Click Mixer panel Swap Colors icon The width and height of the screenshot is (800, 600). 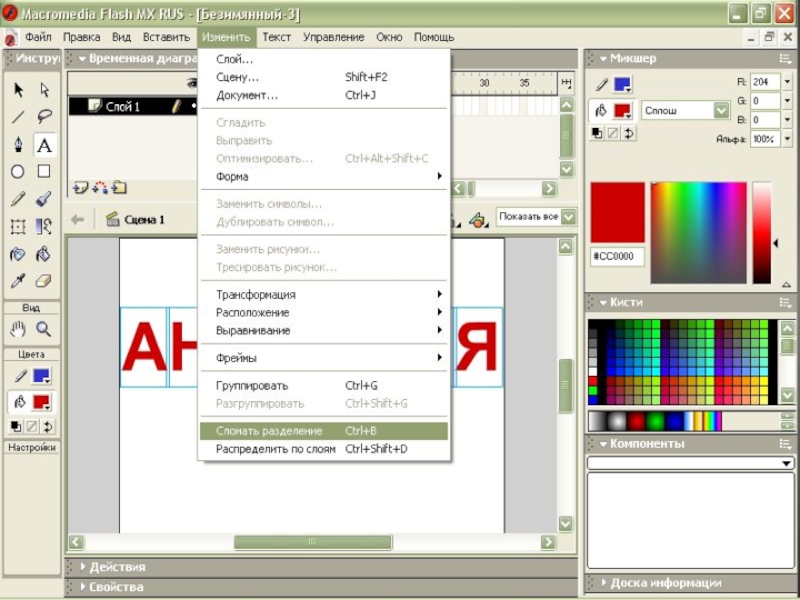click(629, 134)
